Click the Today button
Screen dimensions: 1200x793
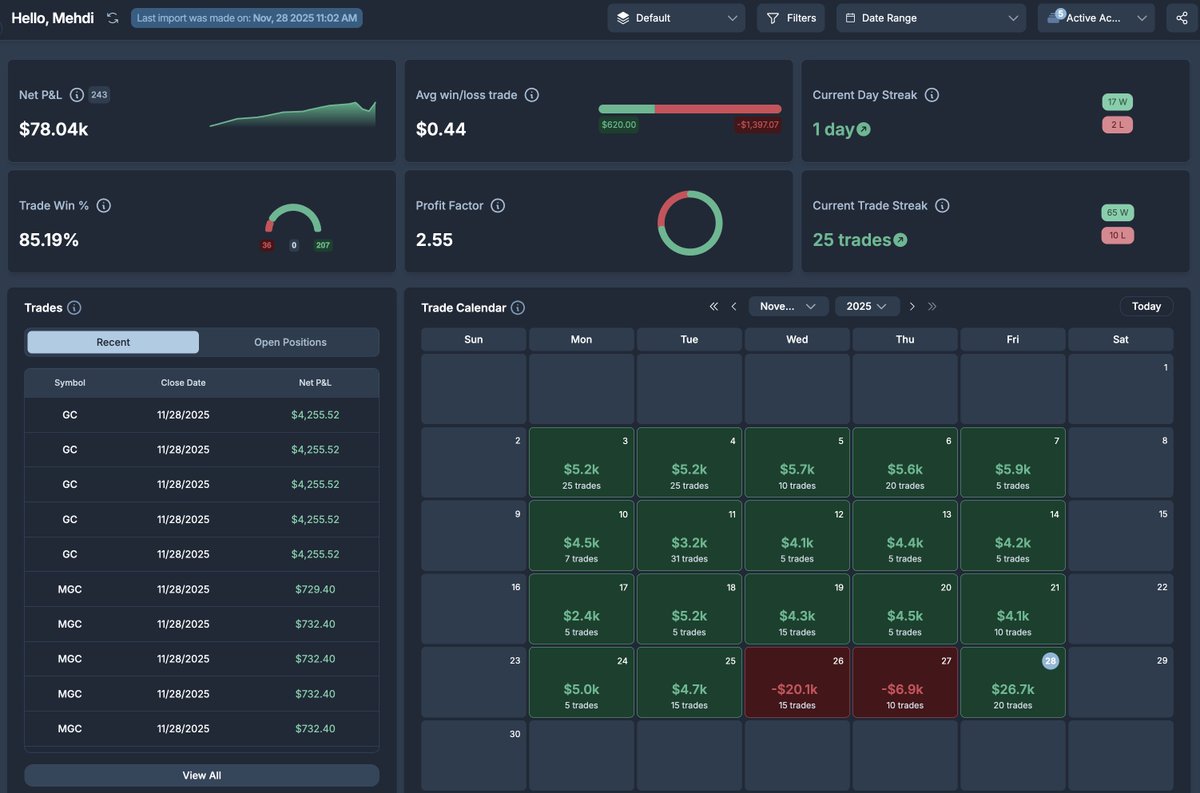coord(1146,305)
